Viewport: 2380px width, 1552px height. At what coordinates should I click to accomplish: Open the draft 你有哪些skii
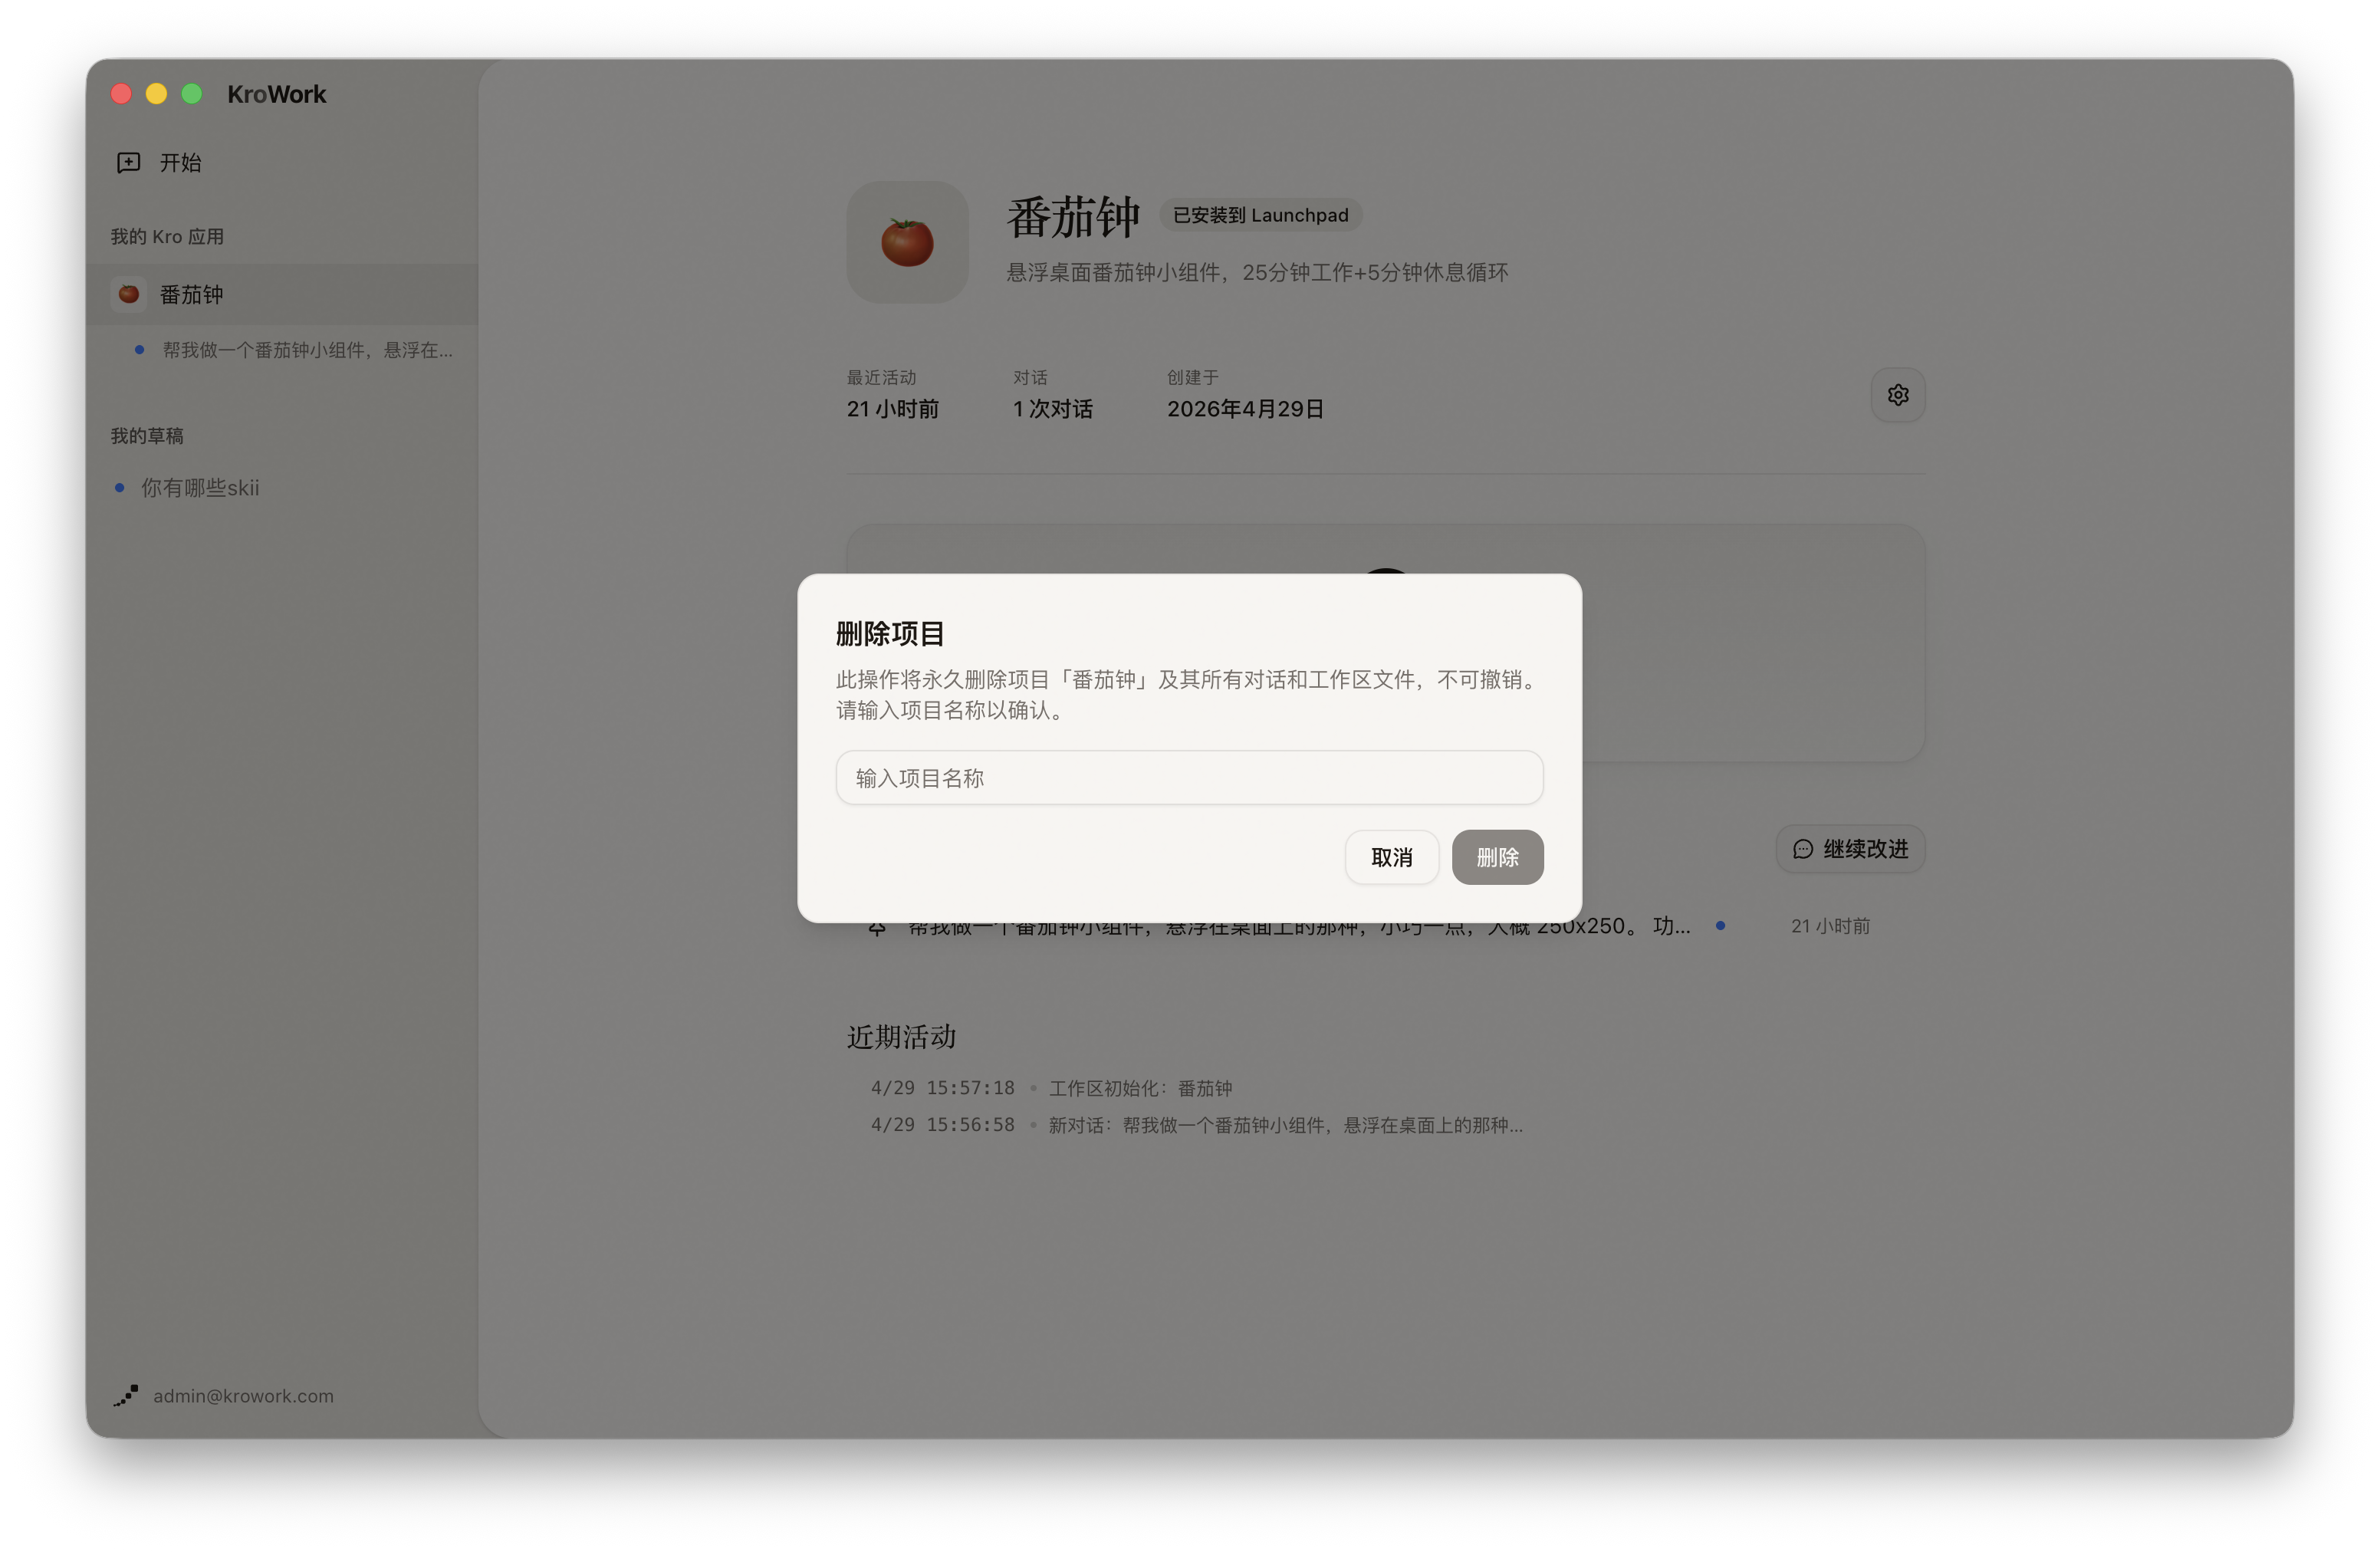pyautogui.click(x=199, y=488)
